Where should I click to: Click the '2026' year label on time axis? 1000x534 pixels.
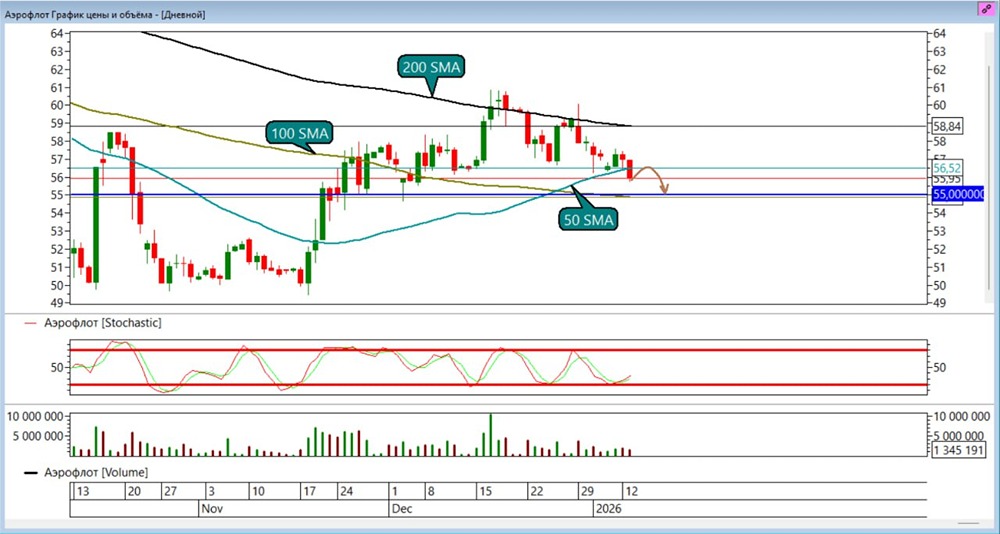coord(608,509)
